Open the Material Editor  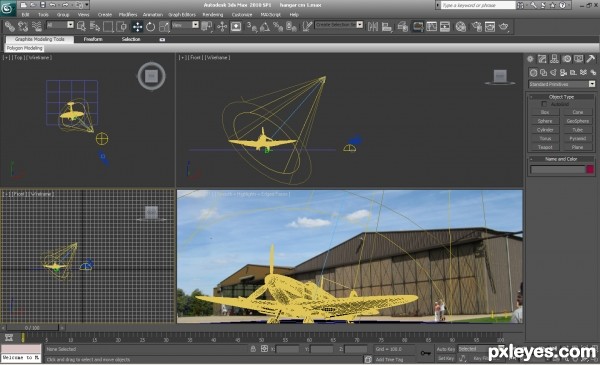pos(461,26)
